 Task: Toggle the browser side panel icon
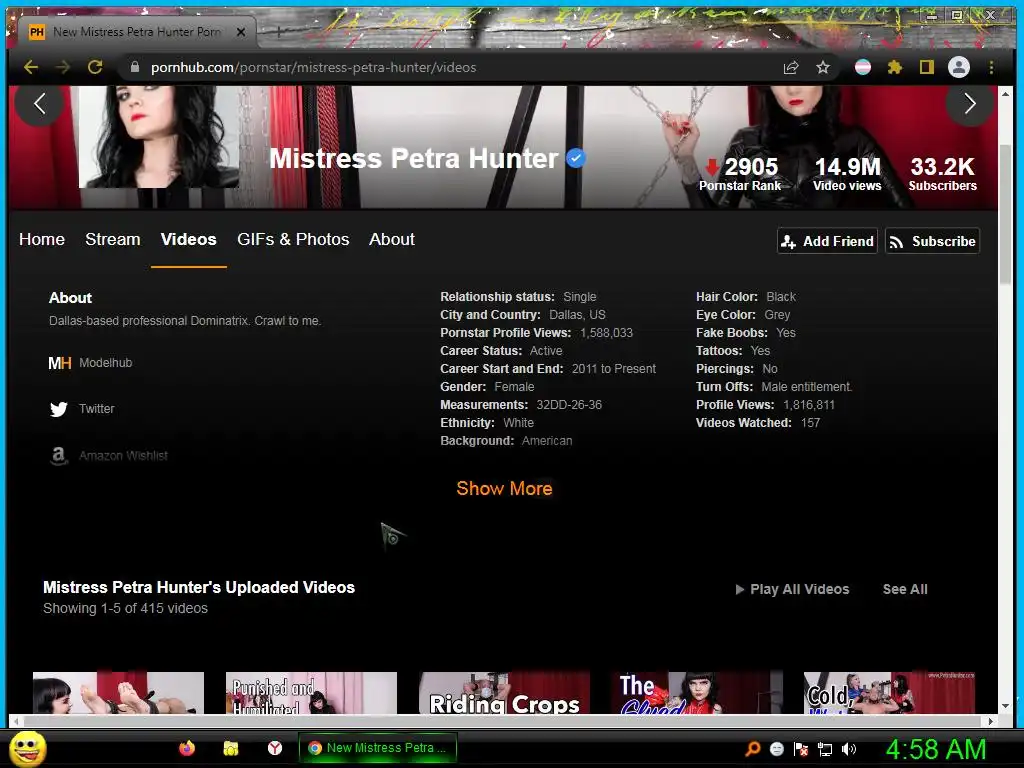[x=927, y=67]
